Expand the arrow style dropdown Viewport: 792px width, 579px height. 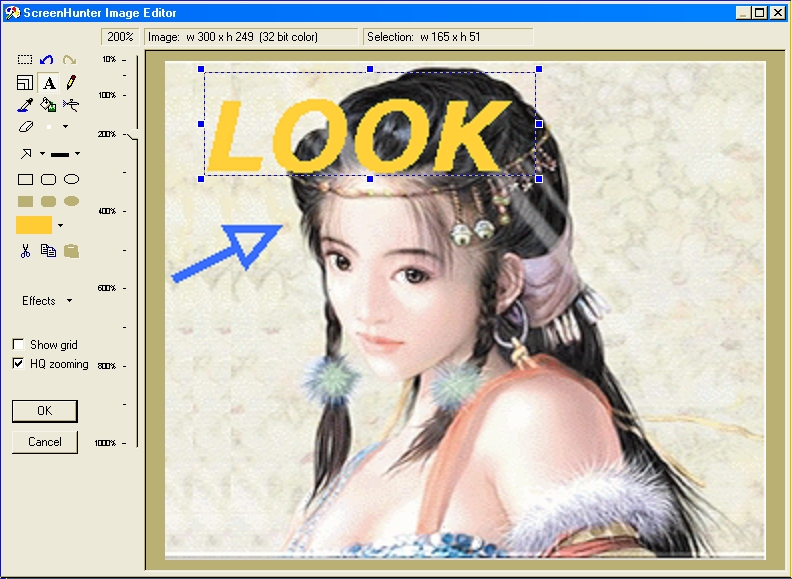[x=42, y=154]
